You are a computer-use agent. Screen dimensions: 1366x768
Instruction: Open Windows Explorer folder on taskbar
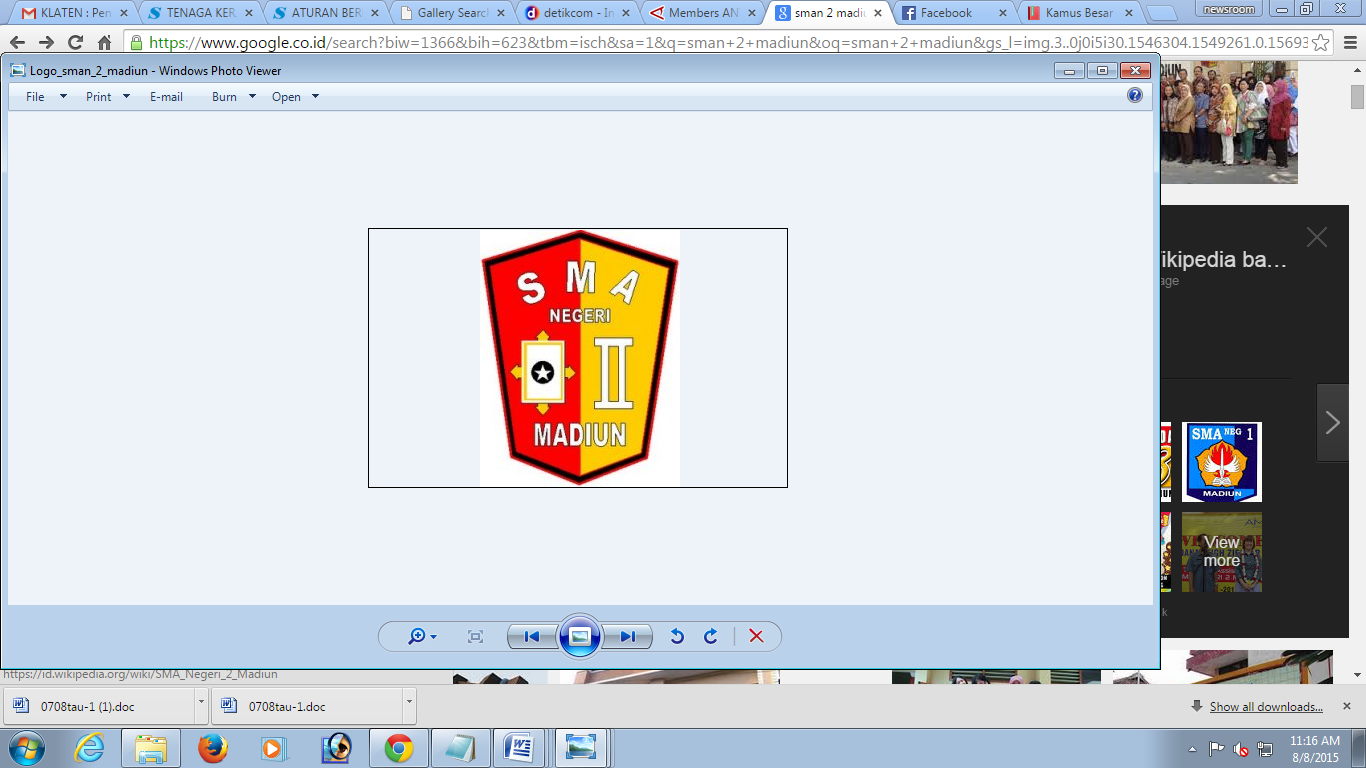(151, 748)
